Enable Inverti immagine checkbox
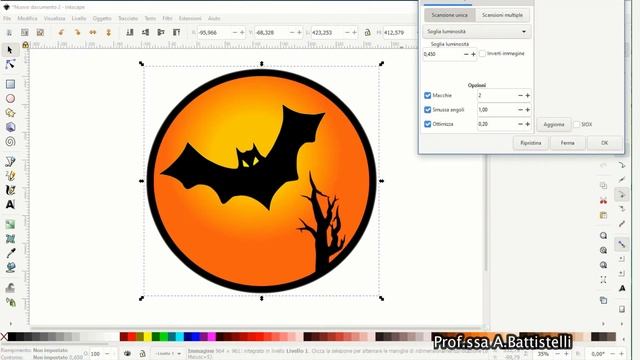 (x=482, y=53)
